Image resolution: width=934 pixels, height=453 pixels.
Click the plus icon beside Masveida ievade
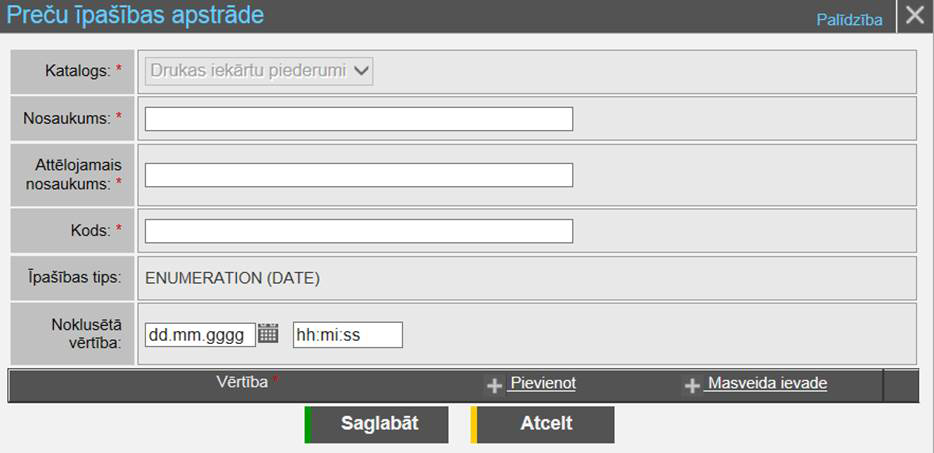point(692,385)
